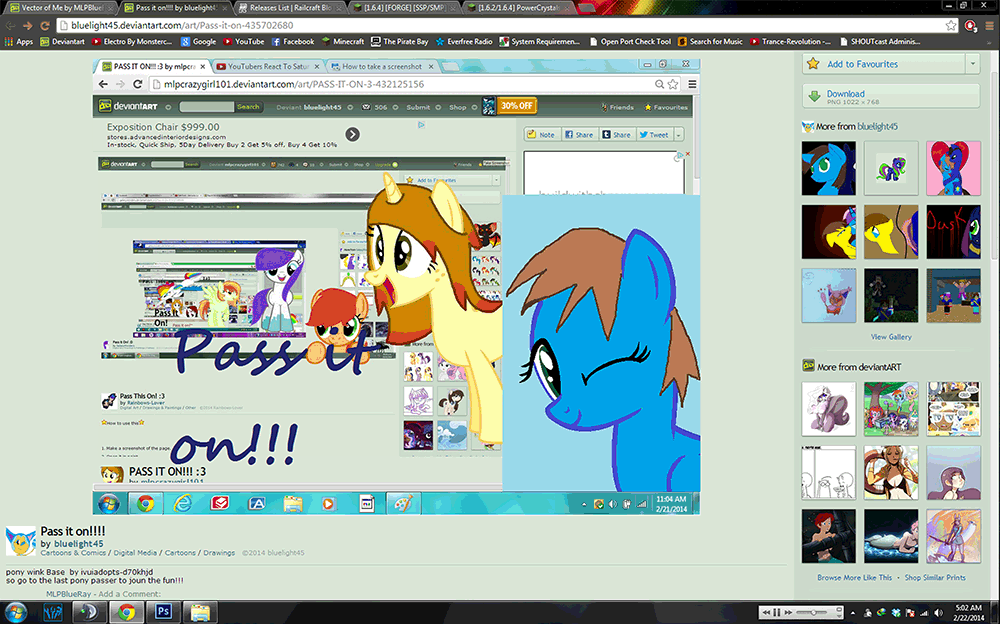This screenshot has width=1000, height=624.
Task: Open the Windows Start orb
Action: [x=15, y=613]
